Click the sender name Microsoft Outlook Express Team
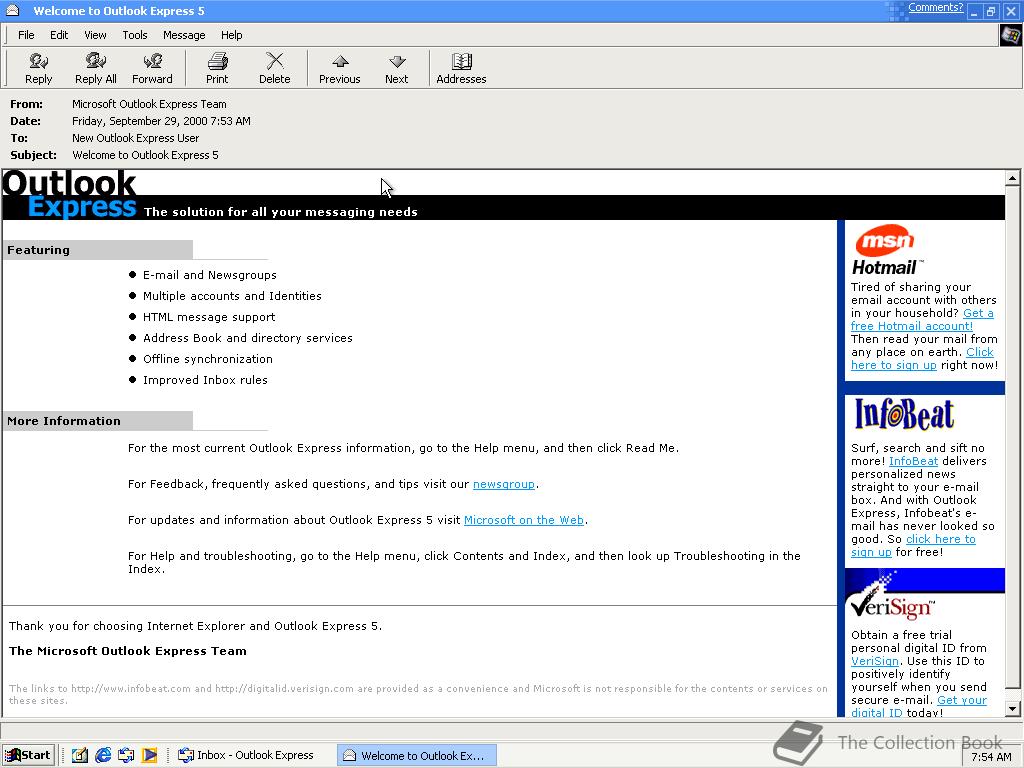 point(149,104)
